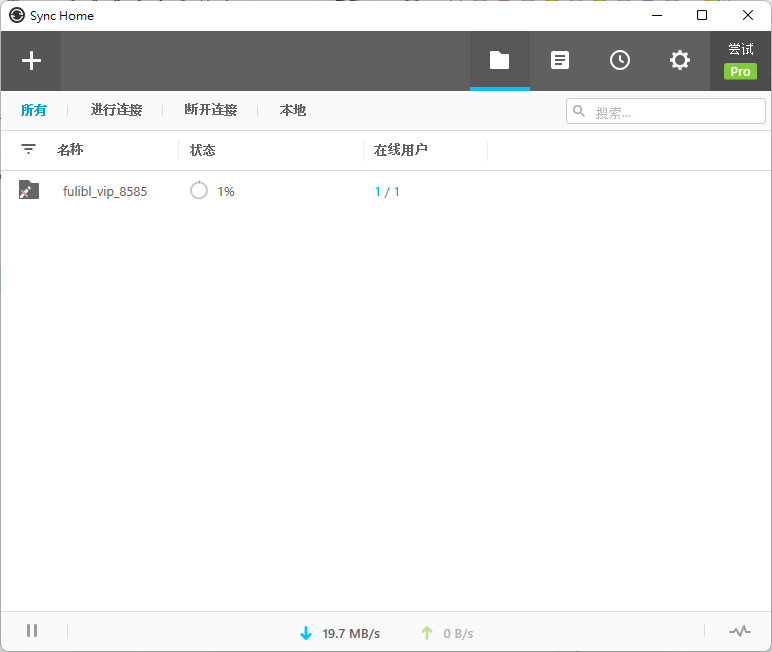Open the History clock icon

[x=620, y=61]
